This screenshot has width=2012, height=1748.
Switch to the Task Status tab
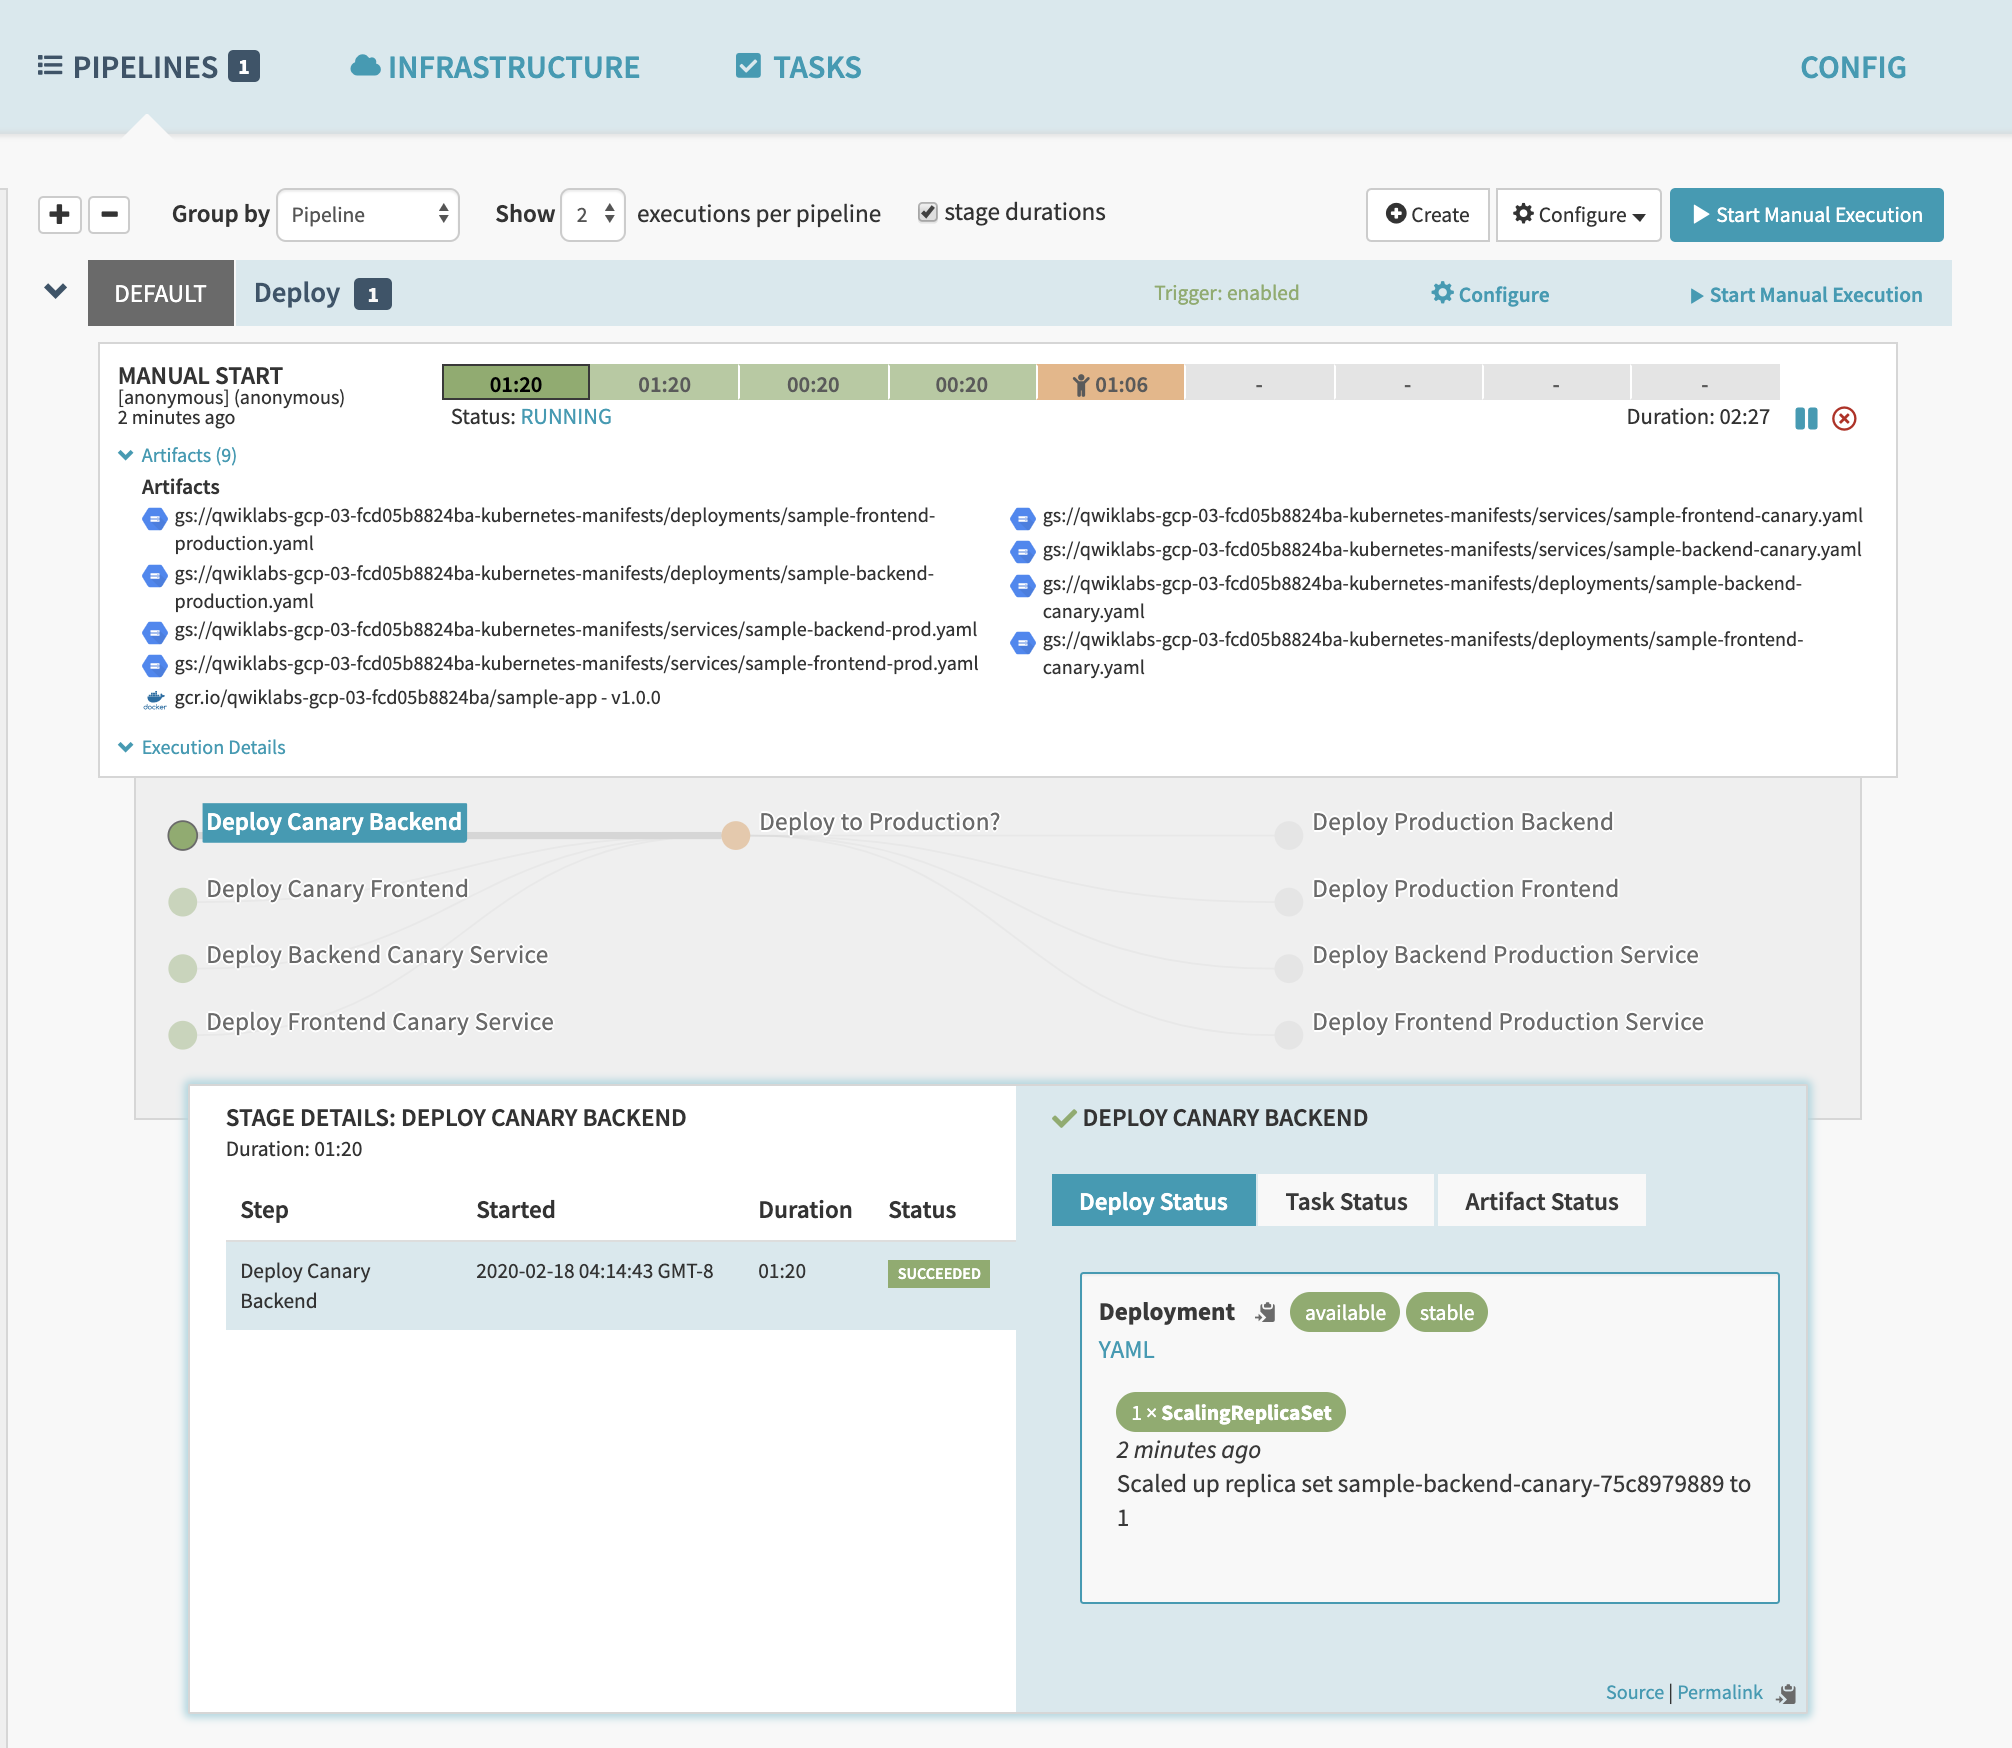pyautogui.click(x=1346, y=1201)
